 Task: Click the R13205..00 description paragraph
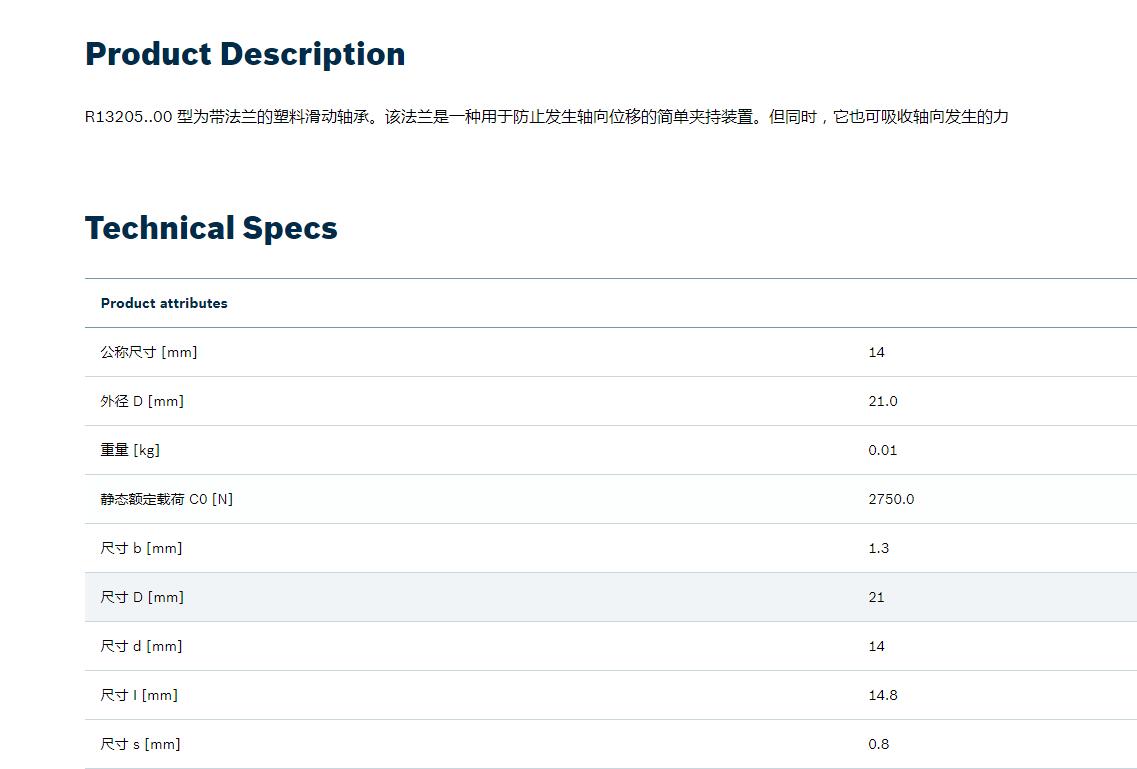point(547,117)
